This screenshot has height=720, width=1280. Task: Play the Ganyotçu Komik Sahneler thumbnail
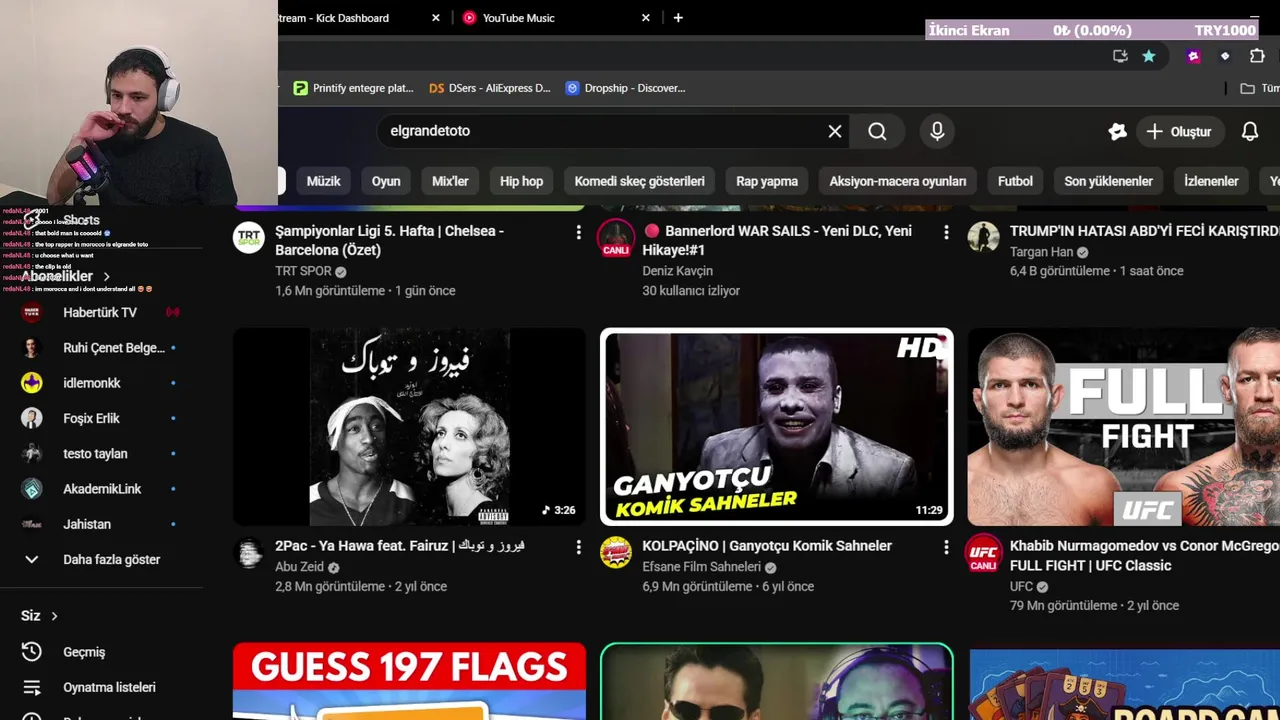point(777,427)
